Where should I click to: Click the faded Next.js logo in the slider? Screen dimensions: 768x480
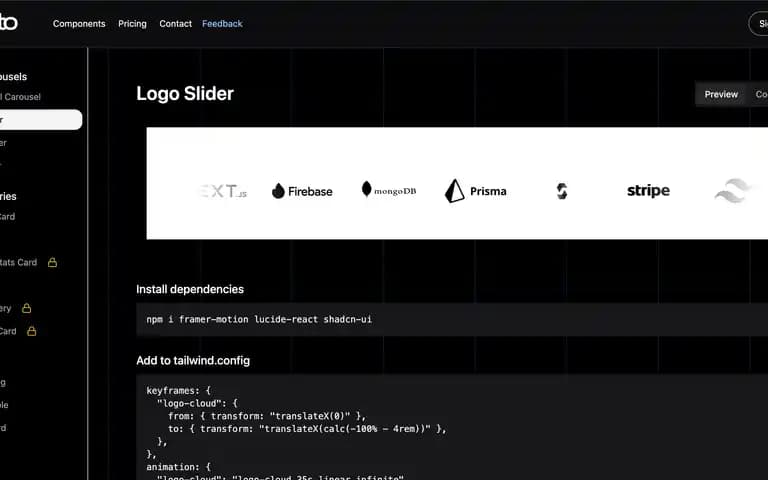pos(223,191)
